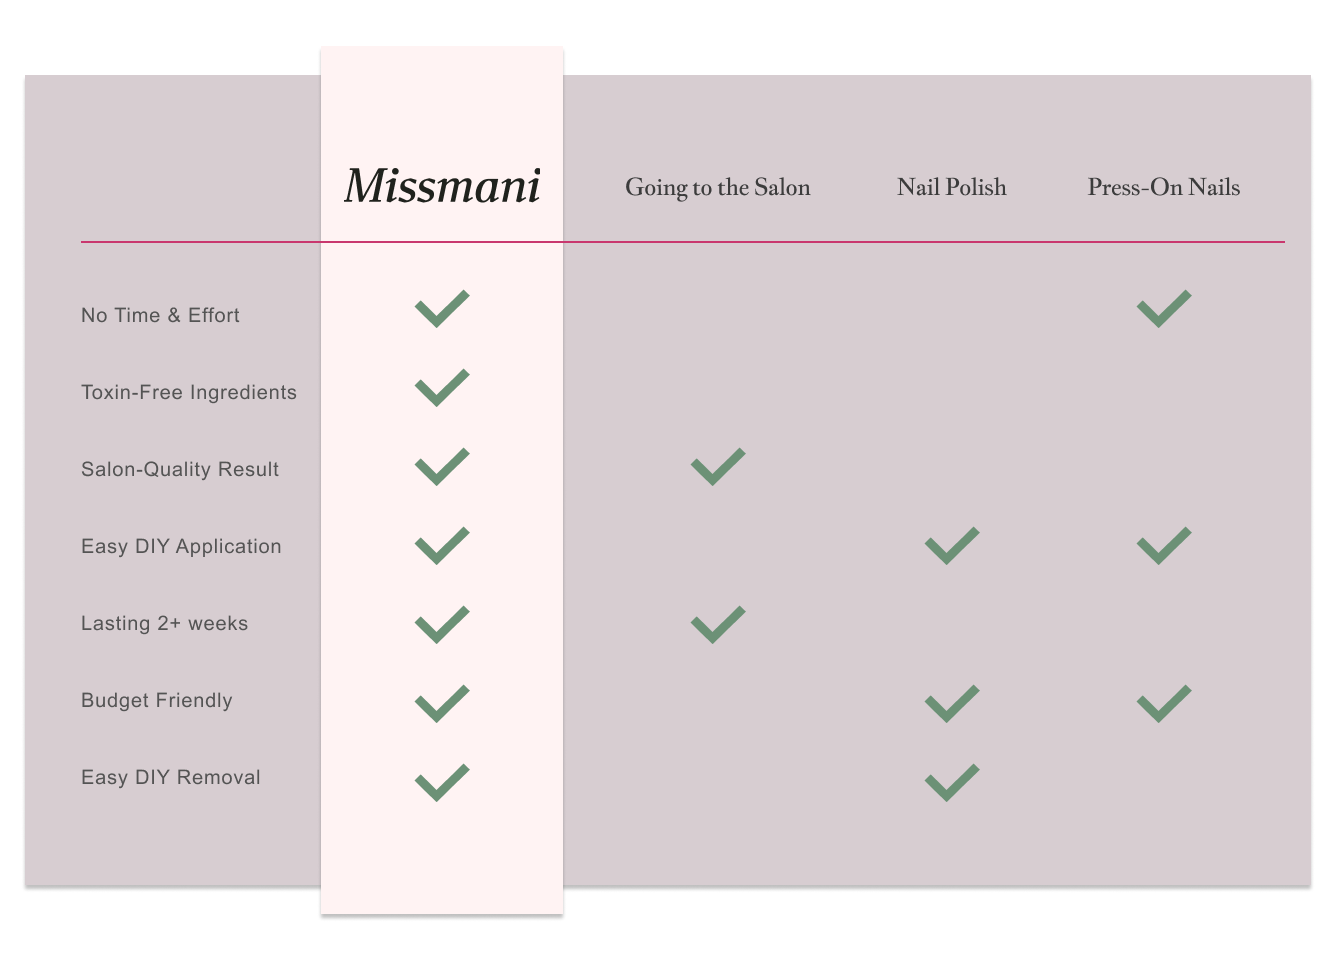Image resolution: width=1333 pixels, height=959 pixels.
Task: Click Nail Polish checkmark for Budget Friendly
Action: [x=952, y=704]
